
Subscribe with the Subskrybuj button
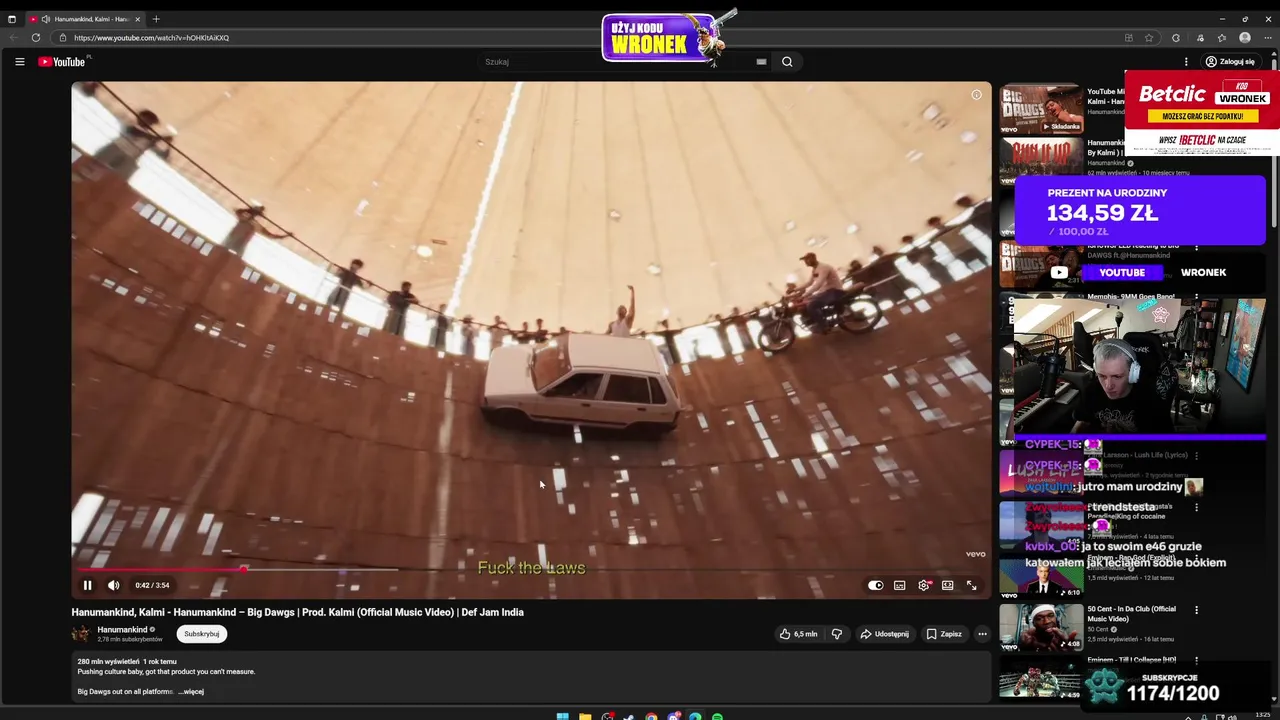201,633
